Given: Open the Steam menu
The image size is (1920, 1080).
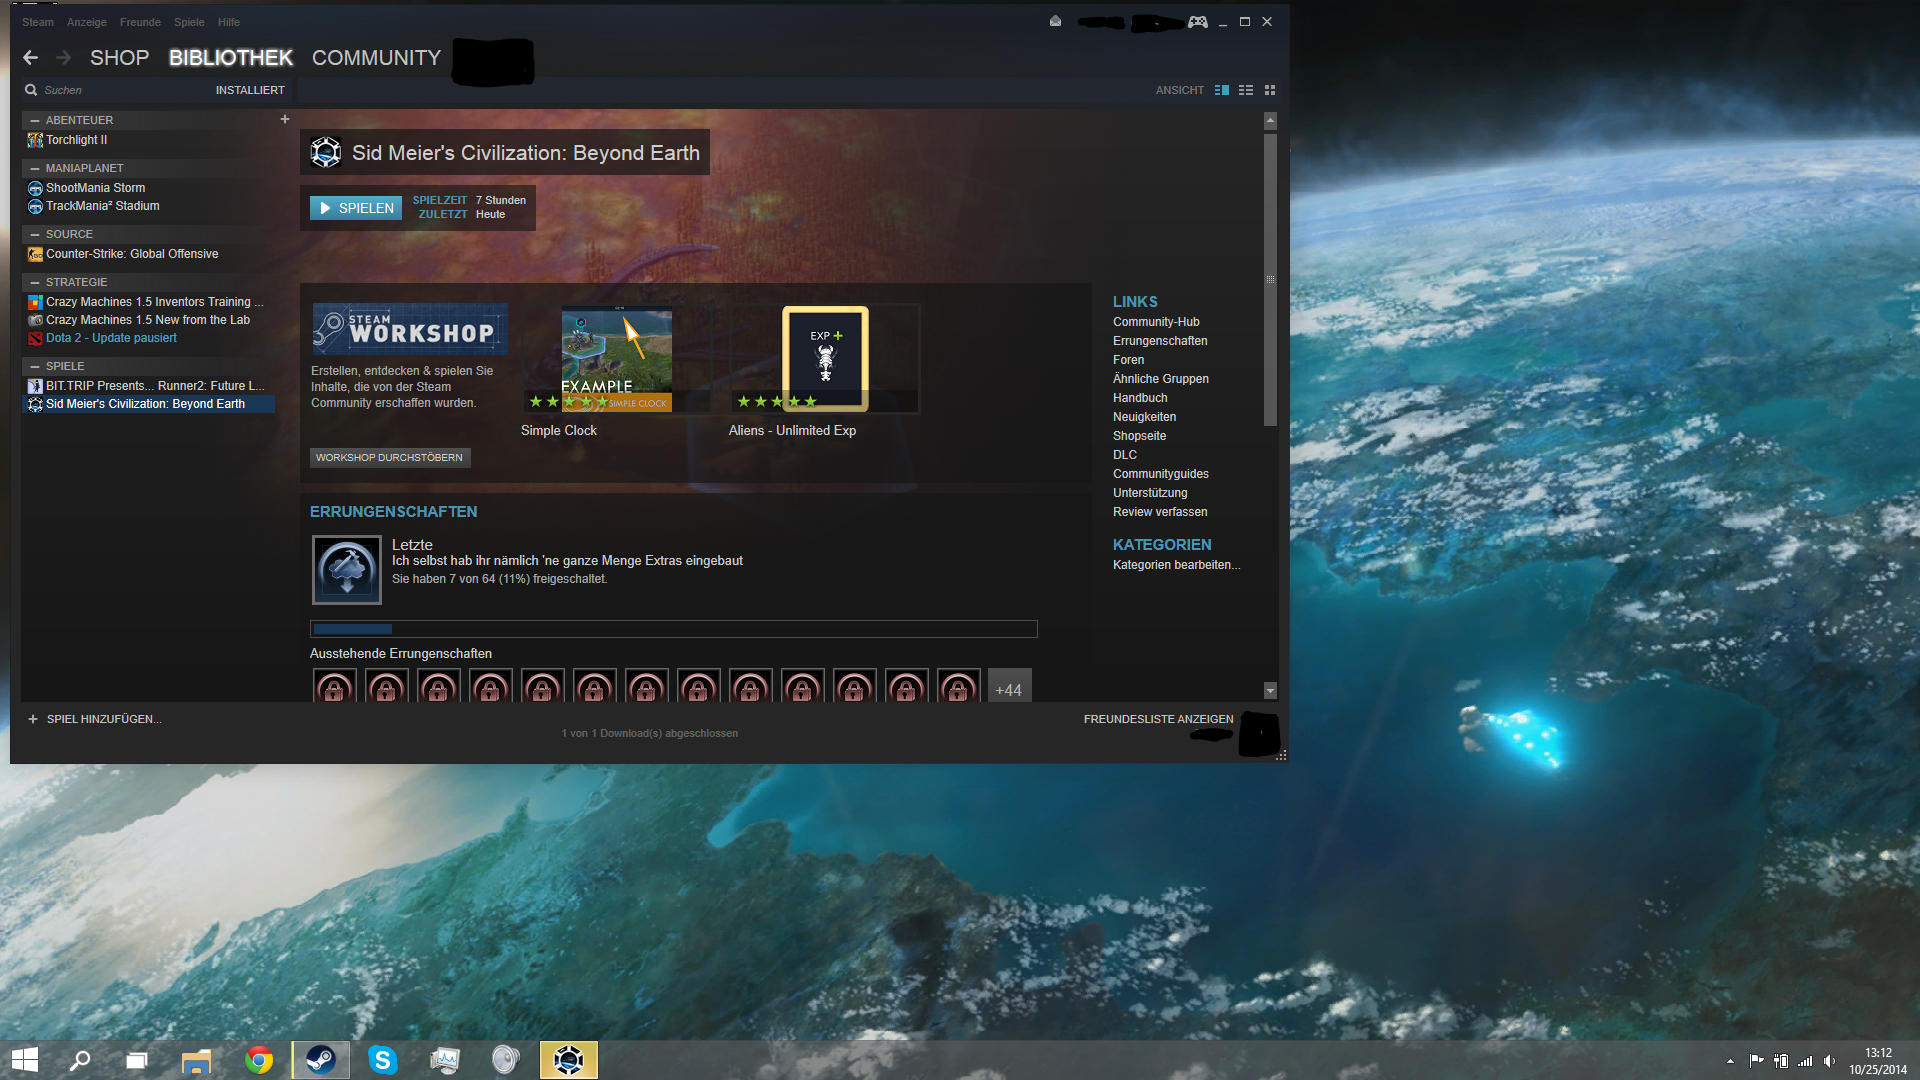Looking at the screenshot, I should tap(38, 22).
